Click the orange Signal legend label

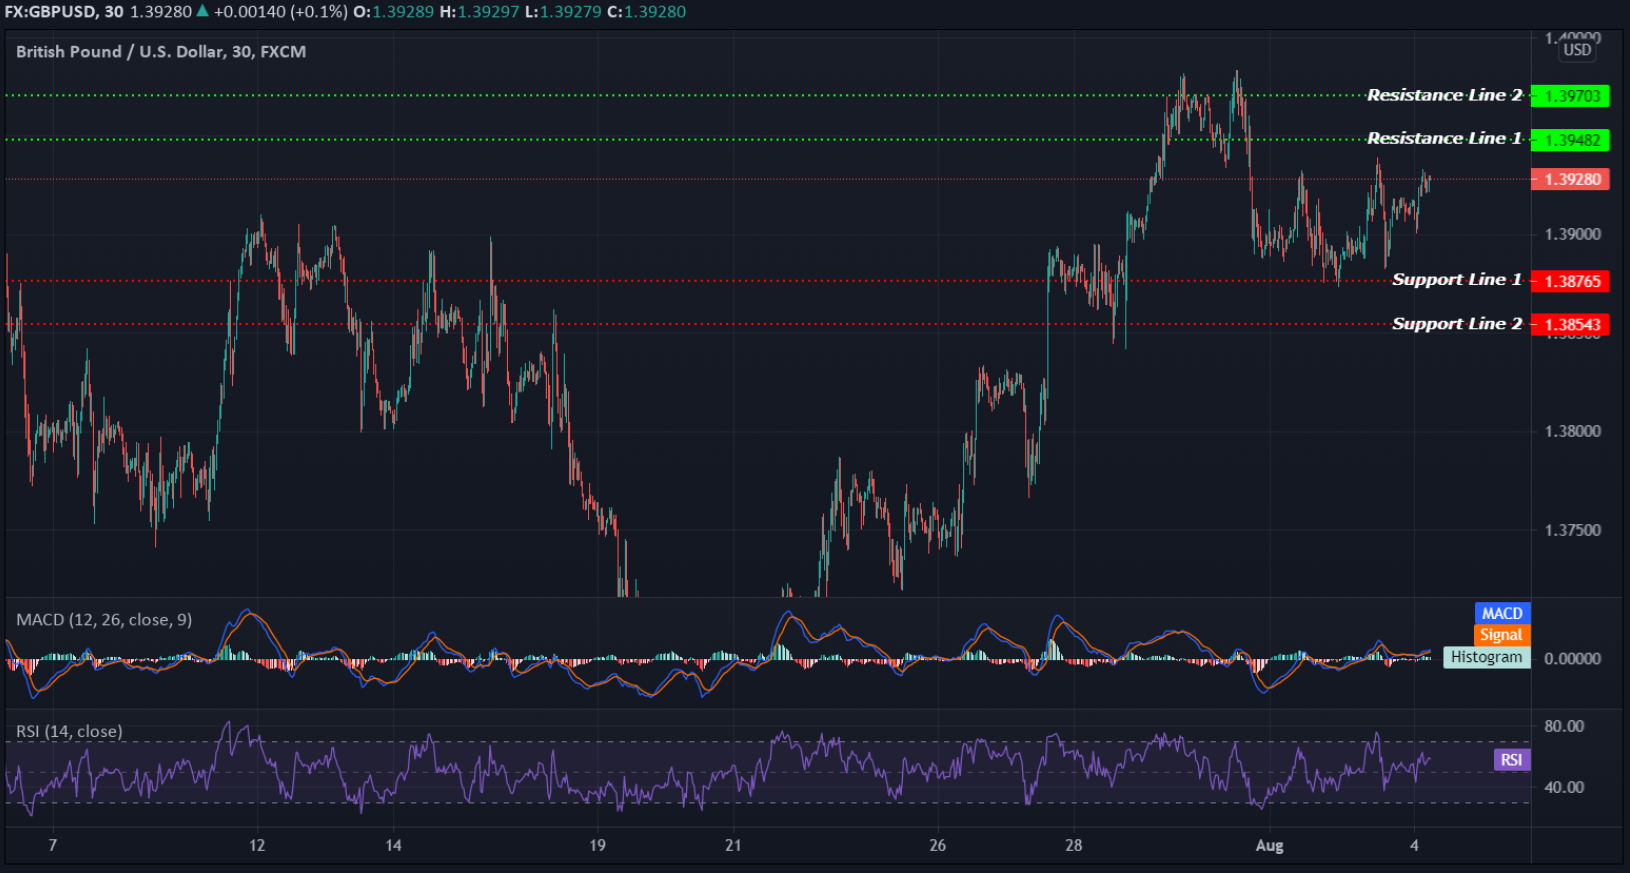coord(1501,635)
